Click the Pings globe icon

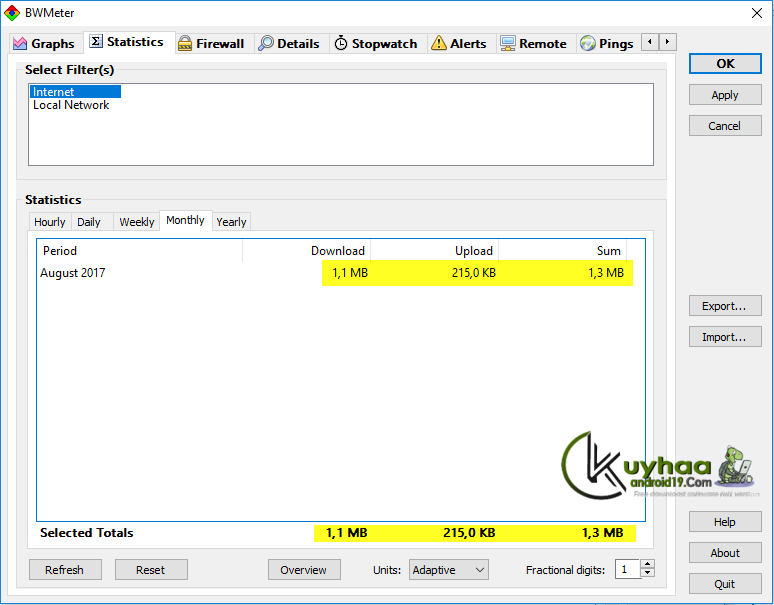click(587, 43)
